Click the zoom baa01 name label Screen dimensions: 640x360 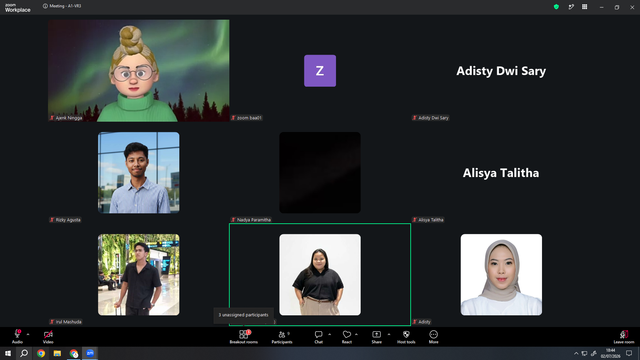tap(247, 118)
